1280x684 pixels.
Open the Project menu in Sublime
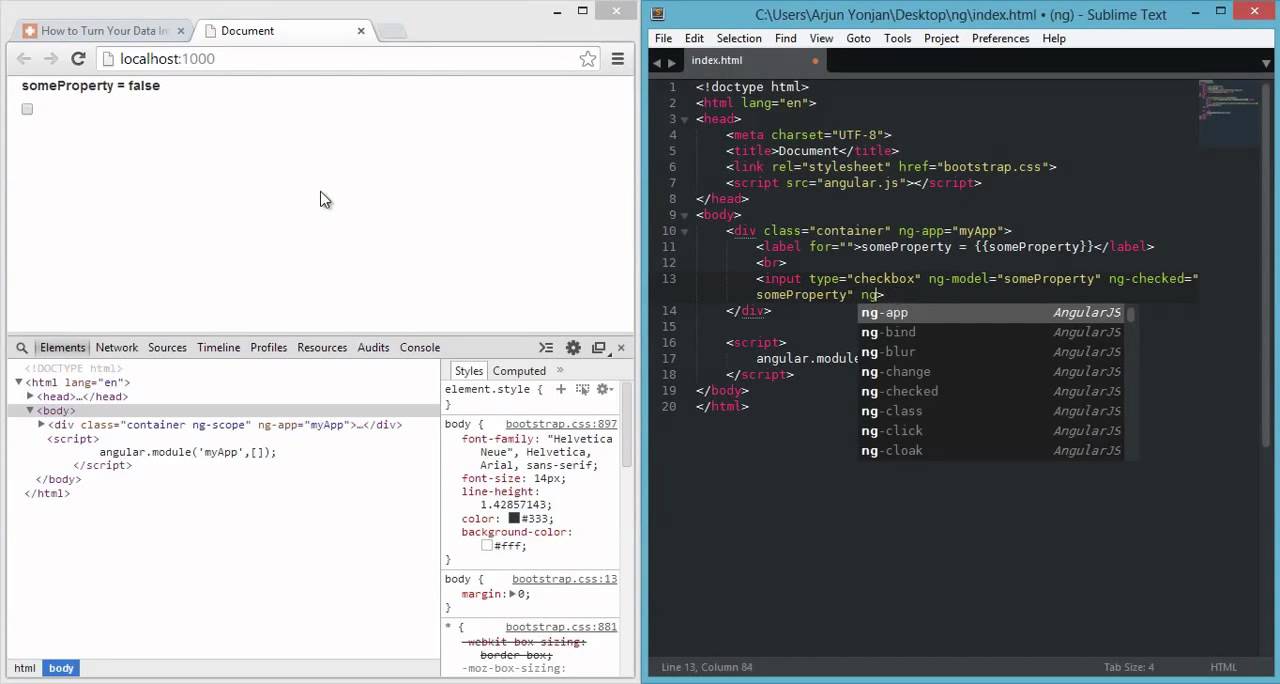pyautogui.click(x=941, y=38)
